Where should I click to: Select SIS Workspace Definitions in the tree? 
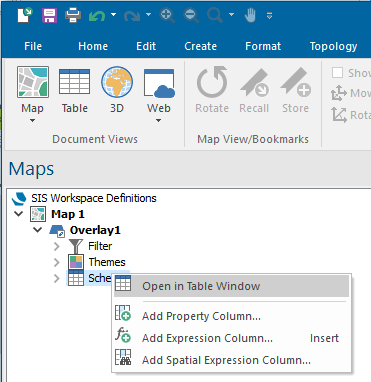click(x=94, y=198)
